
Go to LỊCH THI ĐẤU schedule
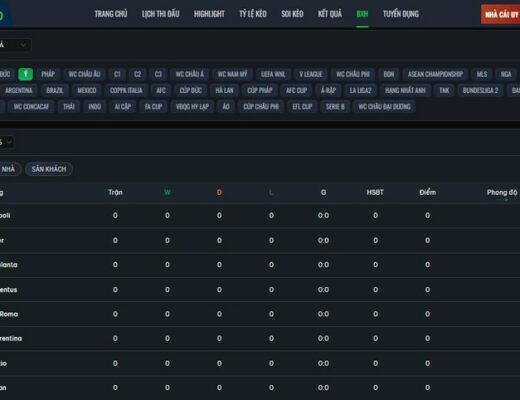[x=161, y=14]
